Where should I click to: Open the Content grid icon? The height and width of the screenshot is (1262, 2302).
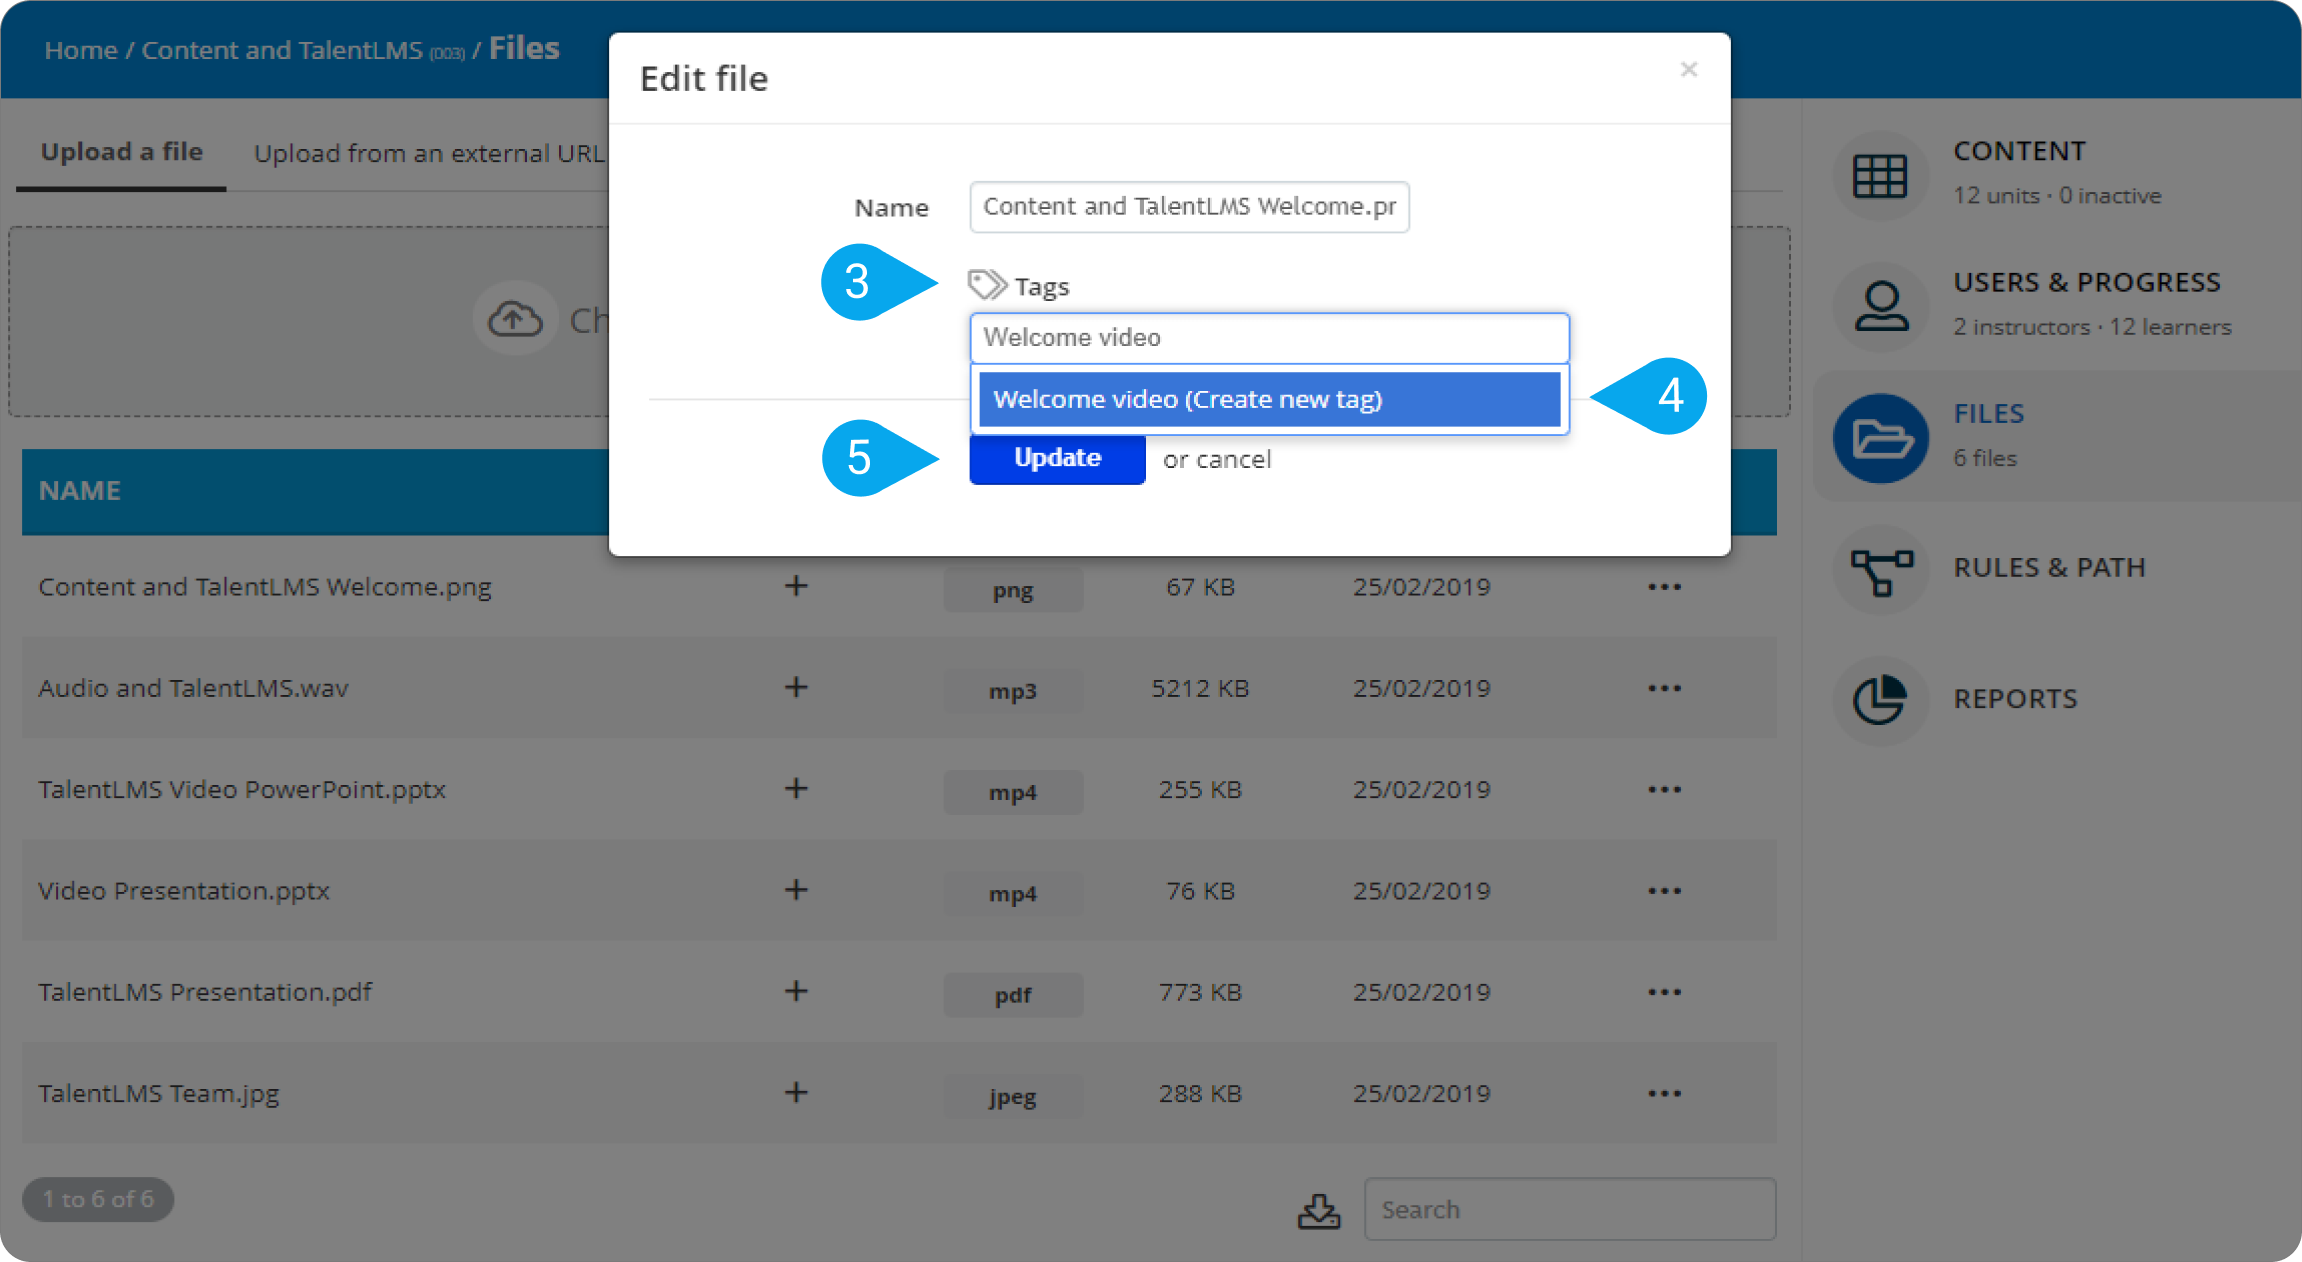1880,176
